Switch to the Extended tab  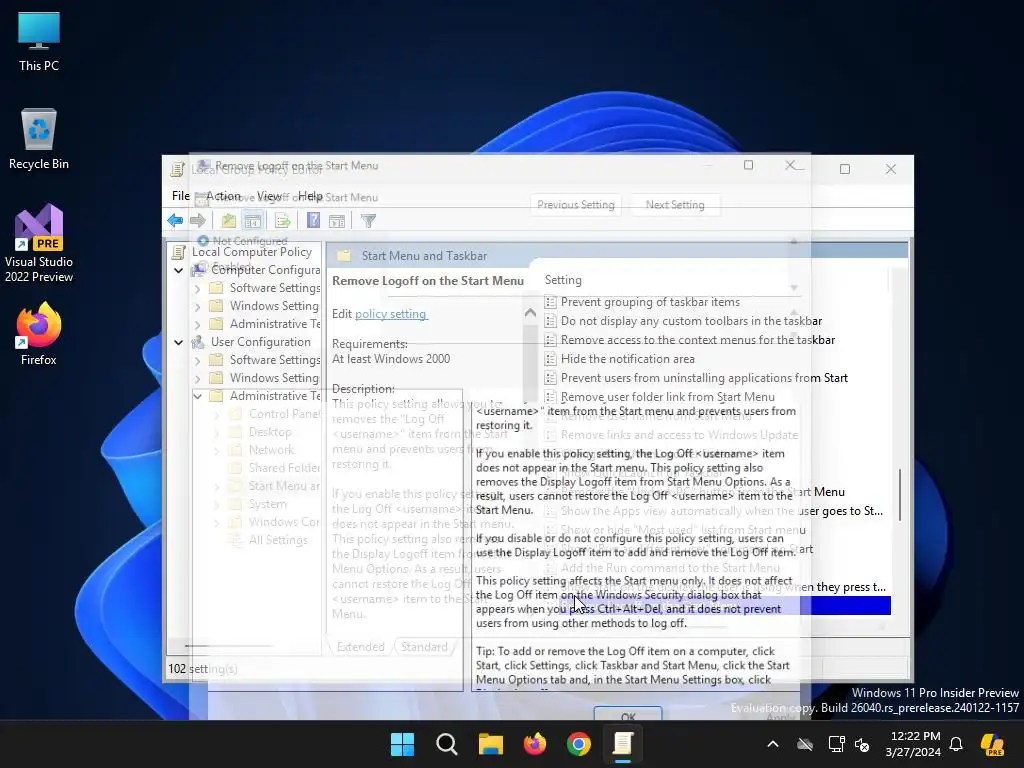(x=360, y=647)
